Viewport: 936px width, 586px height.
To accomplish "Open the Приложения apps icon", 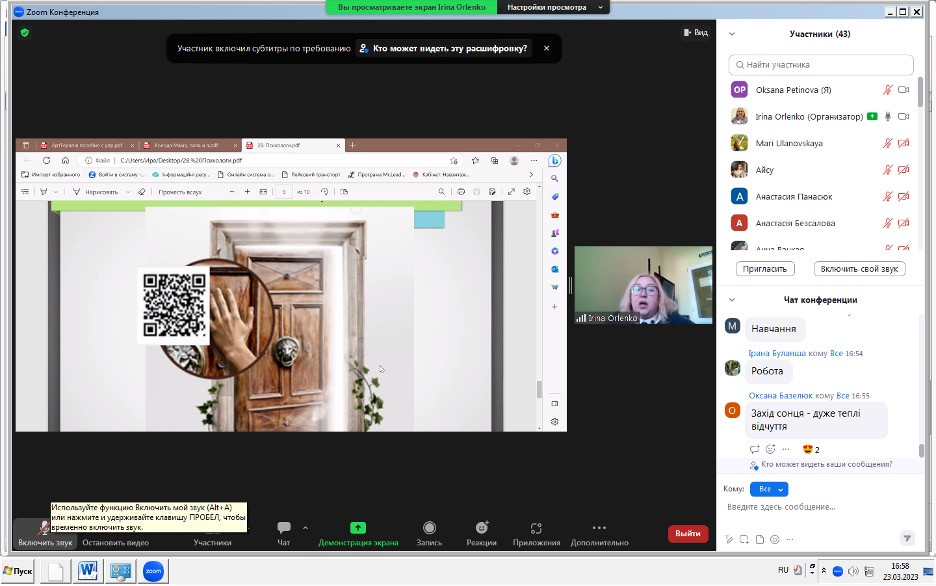I will click(536, 528).
